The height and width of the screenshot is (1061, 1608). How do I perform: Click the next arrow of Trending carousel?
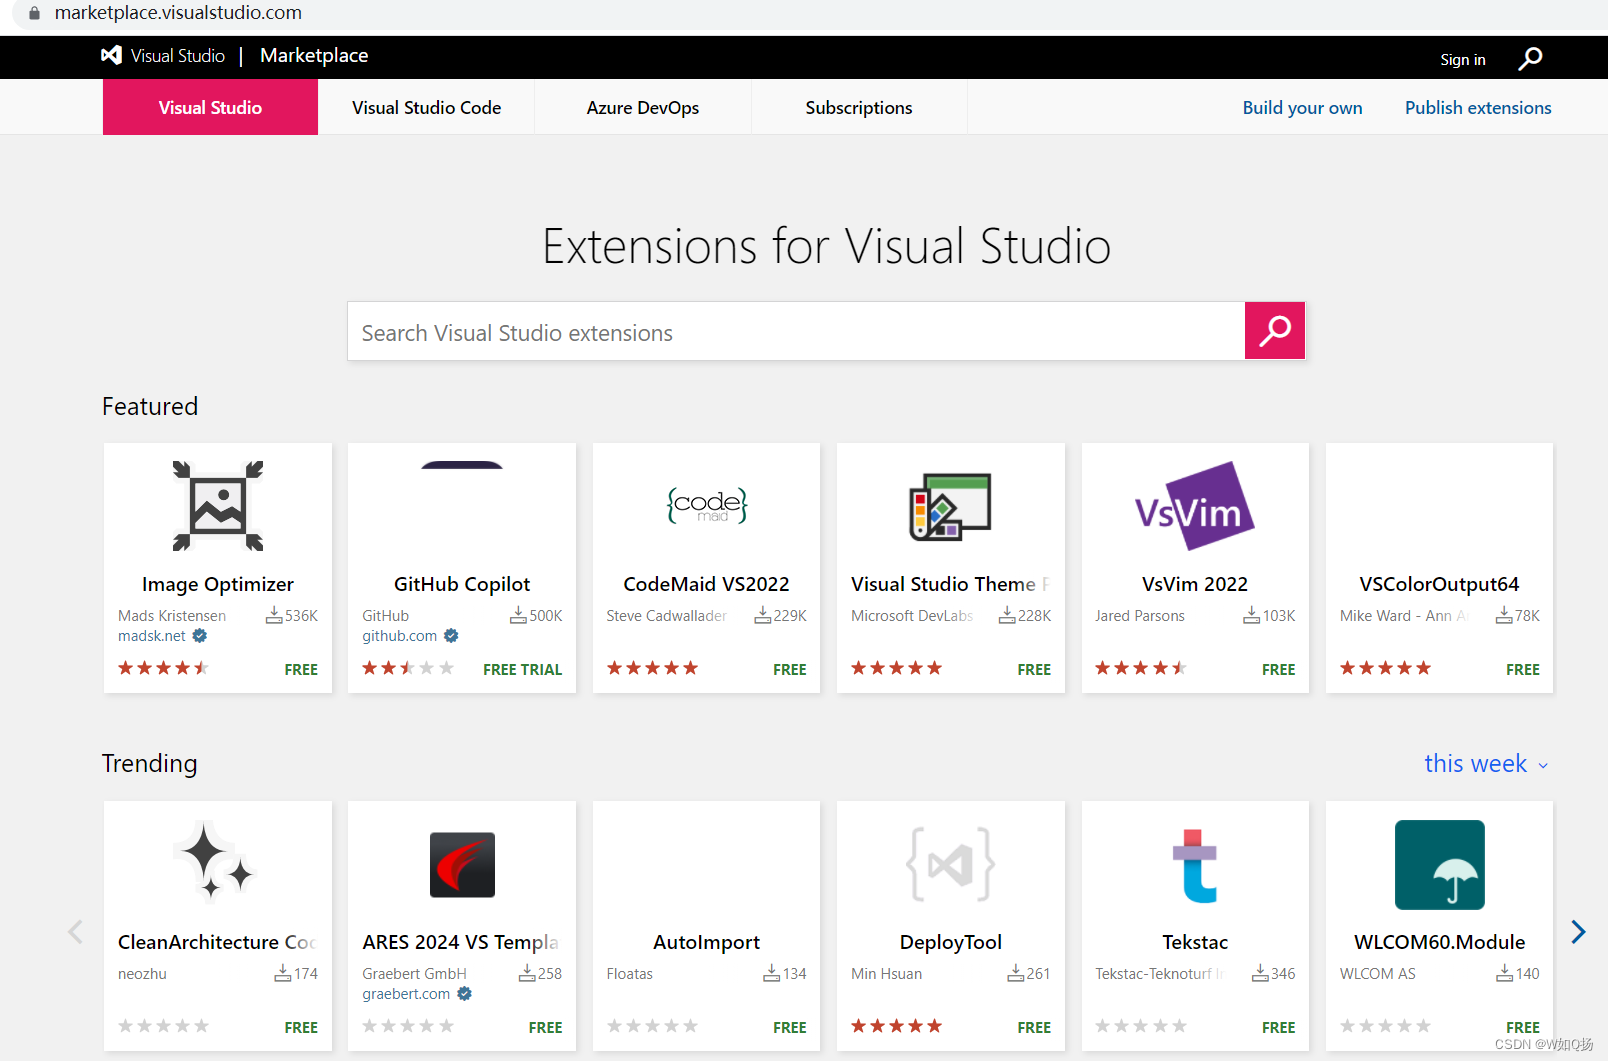tap(1578, 932)
